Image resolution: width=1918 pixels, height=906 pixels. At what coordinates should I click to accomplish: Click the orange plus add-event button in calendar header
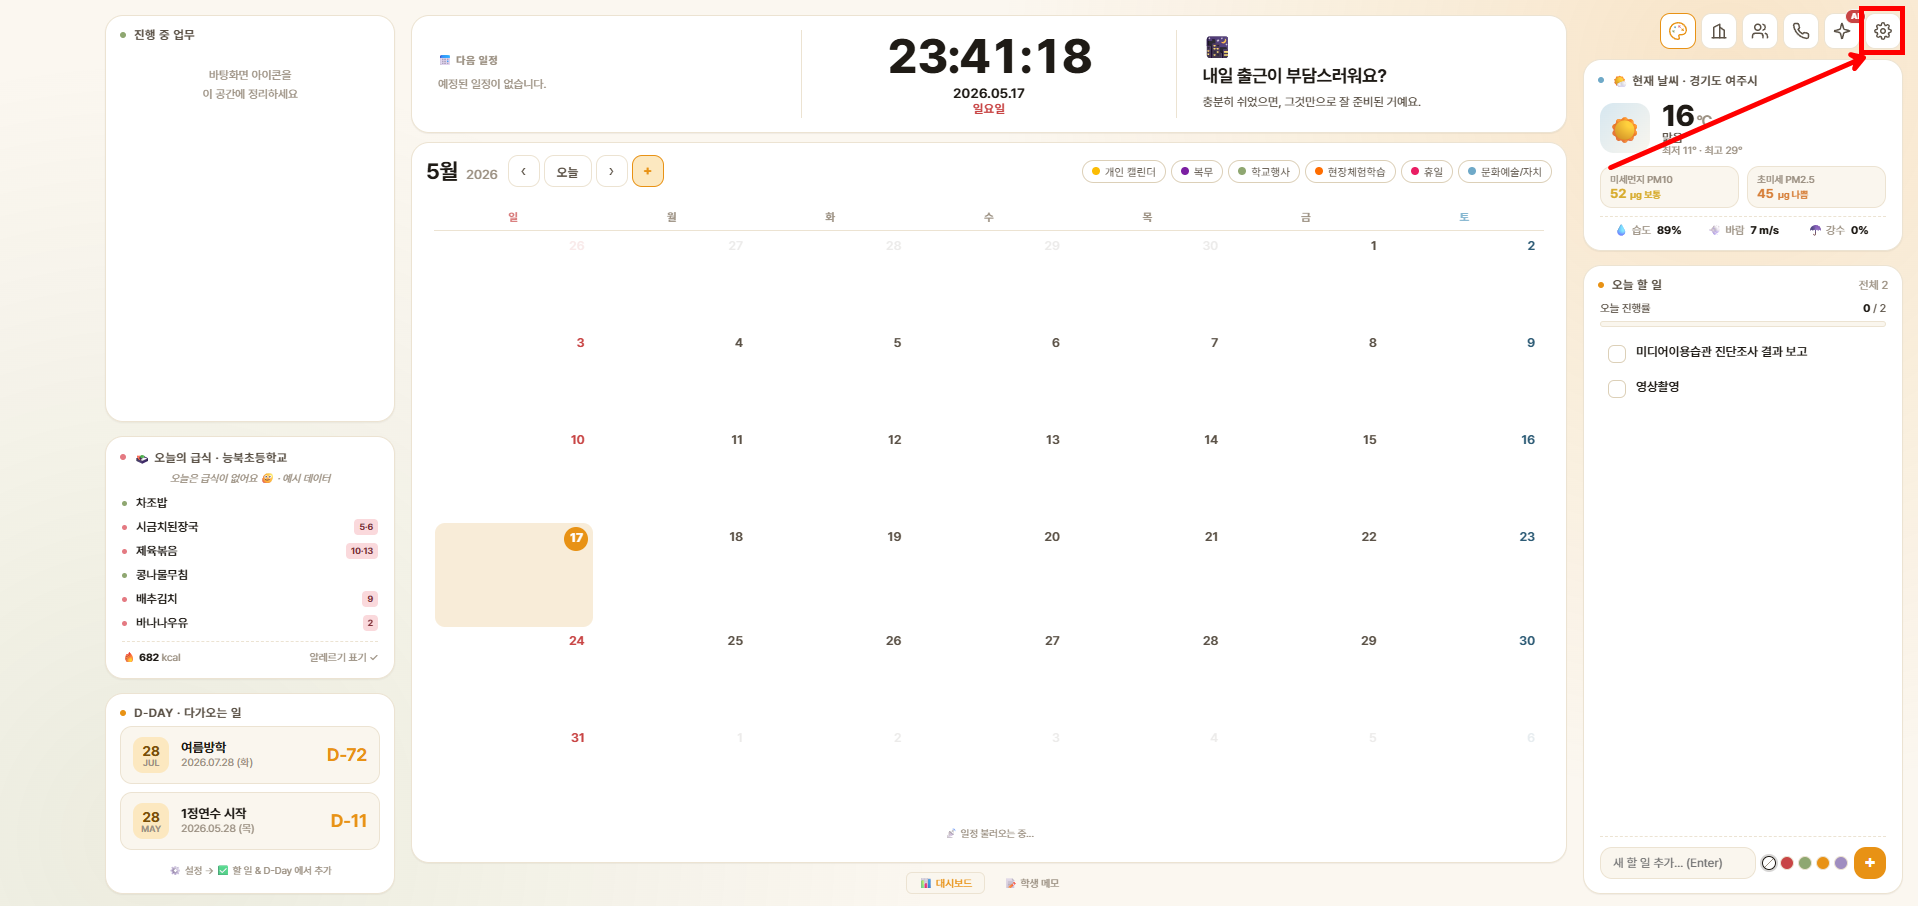(x=648, y=171)
